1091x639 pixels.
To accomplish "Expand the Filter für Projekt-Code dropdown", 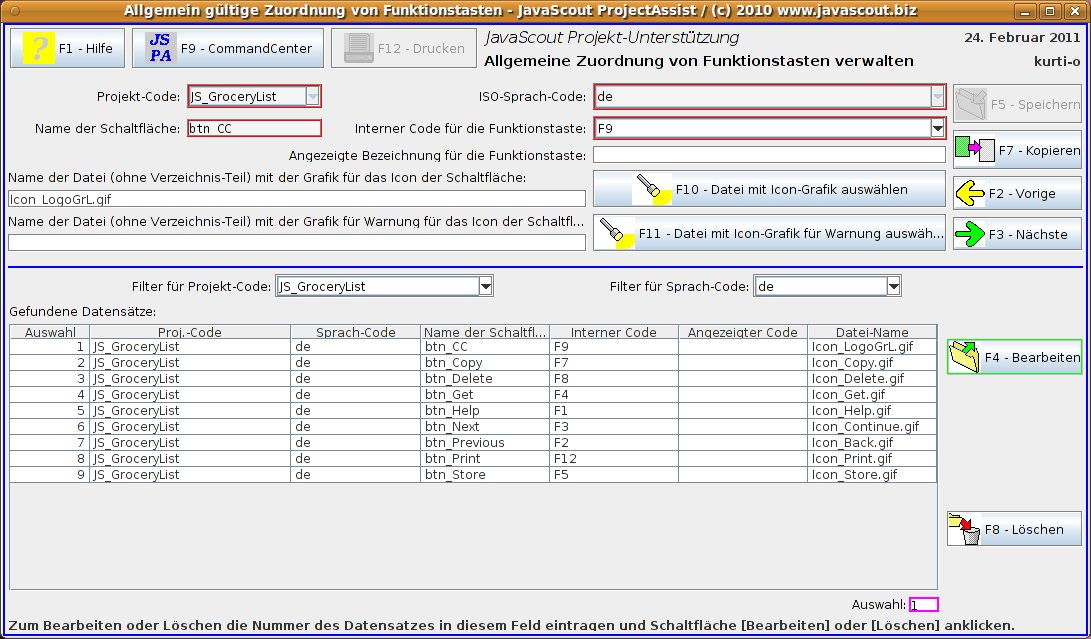I will [x=485, y=287].
